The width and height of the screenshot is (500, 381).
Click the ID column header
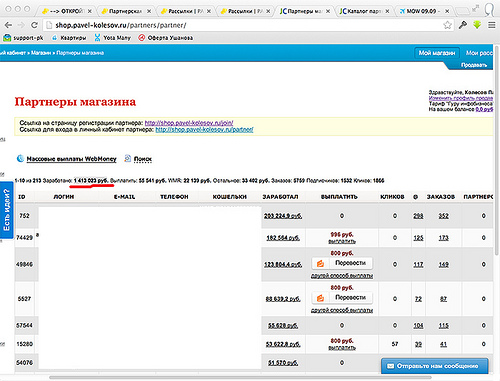point(22,197)
